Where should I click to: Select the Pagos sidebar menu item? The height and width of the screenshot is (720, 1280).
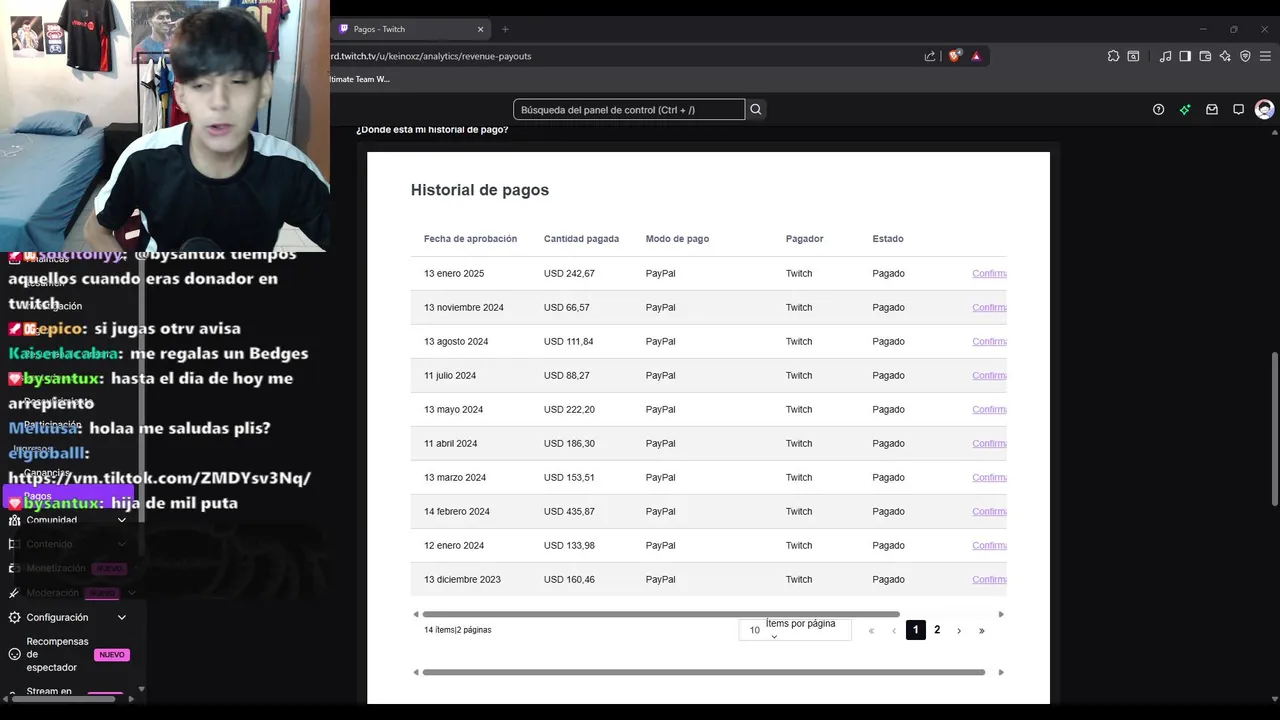pyautogui.click(x=68, y=496)
